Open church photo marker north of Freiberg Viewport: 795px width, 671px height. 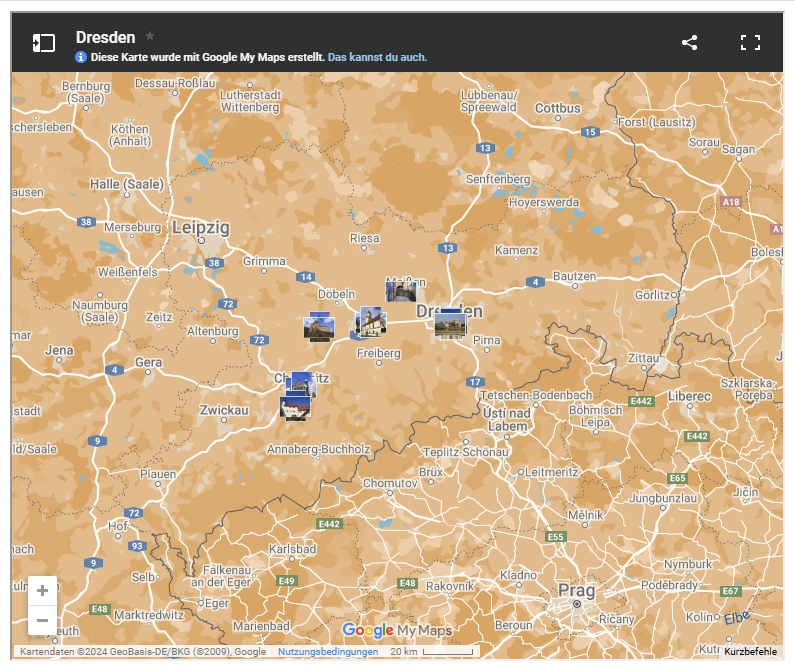tap(370, 323)
